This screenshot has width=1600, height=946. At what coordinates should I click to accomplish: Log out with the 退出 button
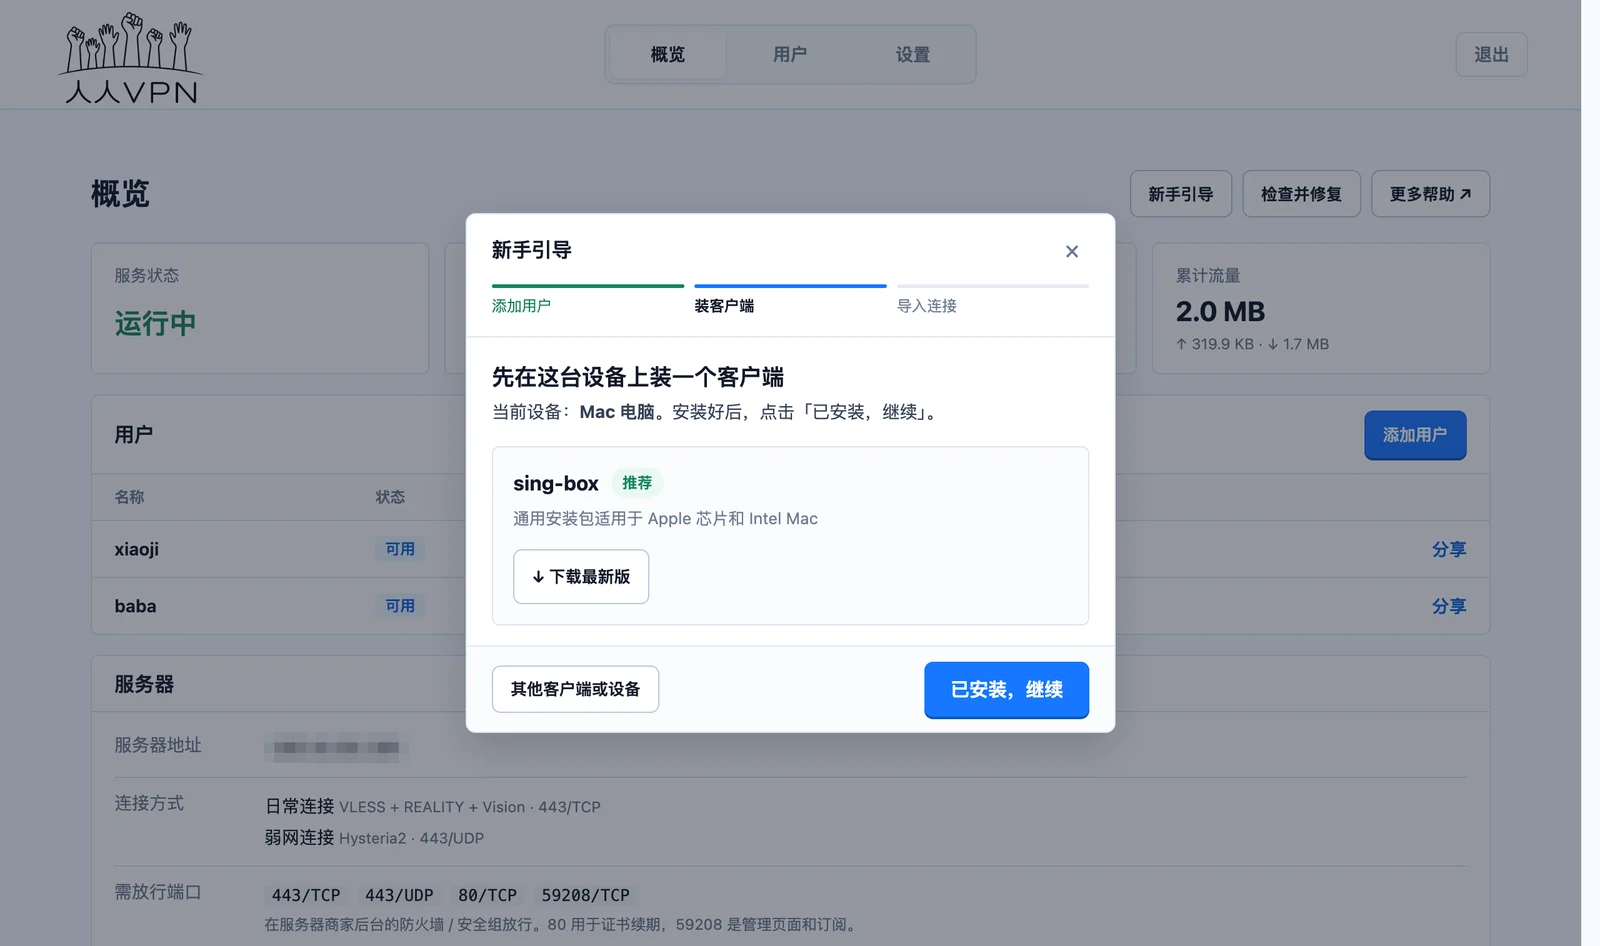(1491, 54)
